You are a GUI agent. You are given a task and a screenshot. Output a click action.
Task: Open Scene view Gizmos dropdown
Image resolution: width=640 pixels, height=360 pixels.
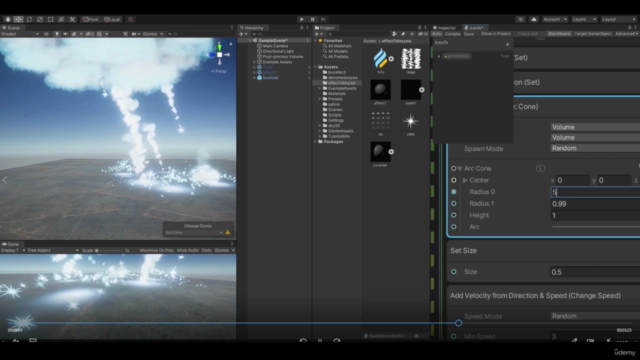pos(153,34)
